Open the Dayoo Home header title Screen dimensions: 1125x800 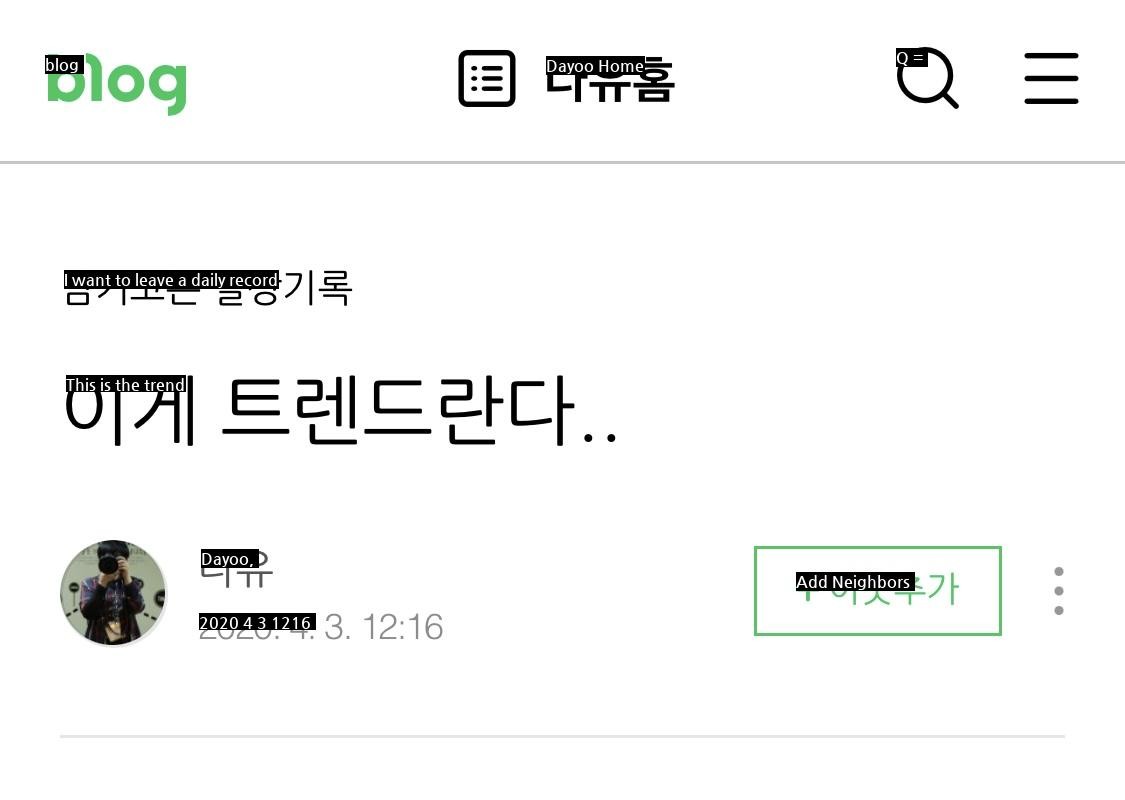tap(610, 79)
